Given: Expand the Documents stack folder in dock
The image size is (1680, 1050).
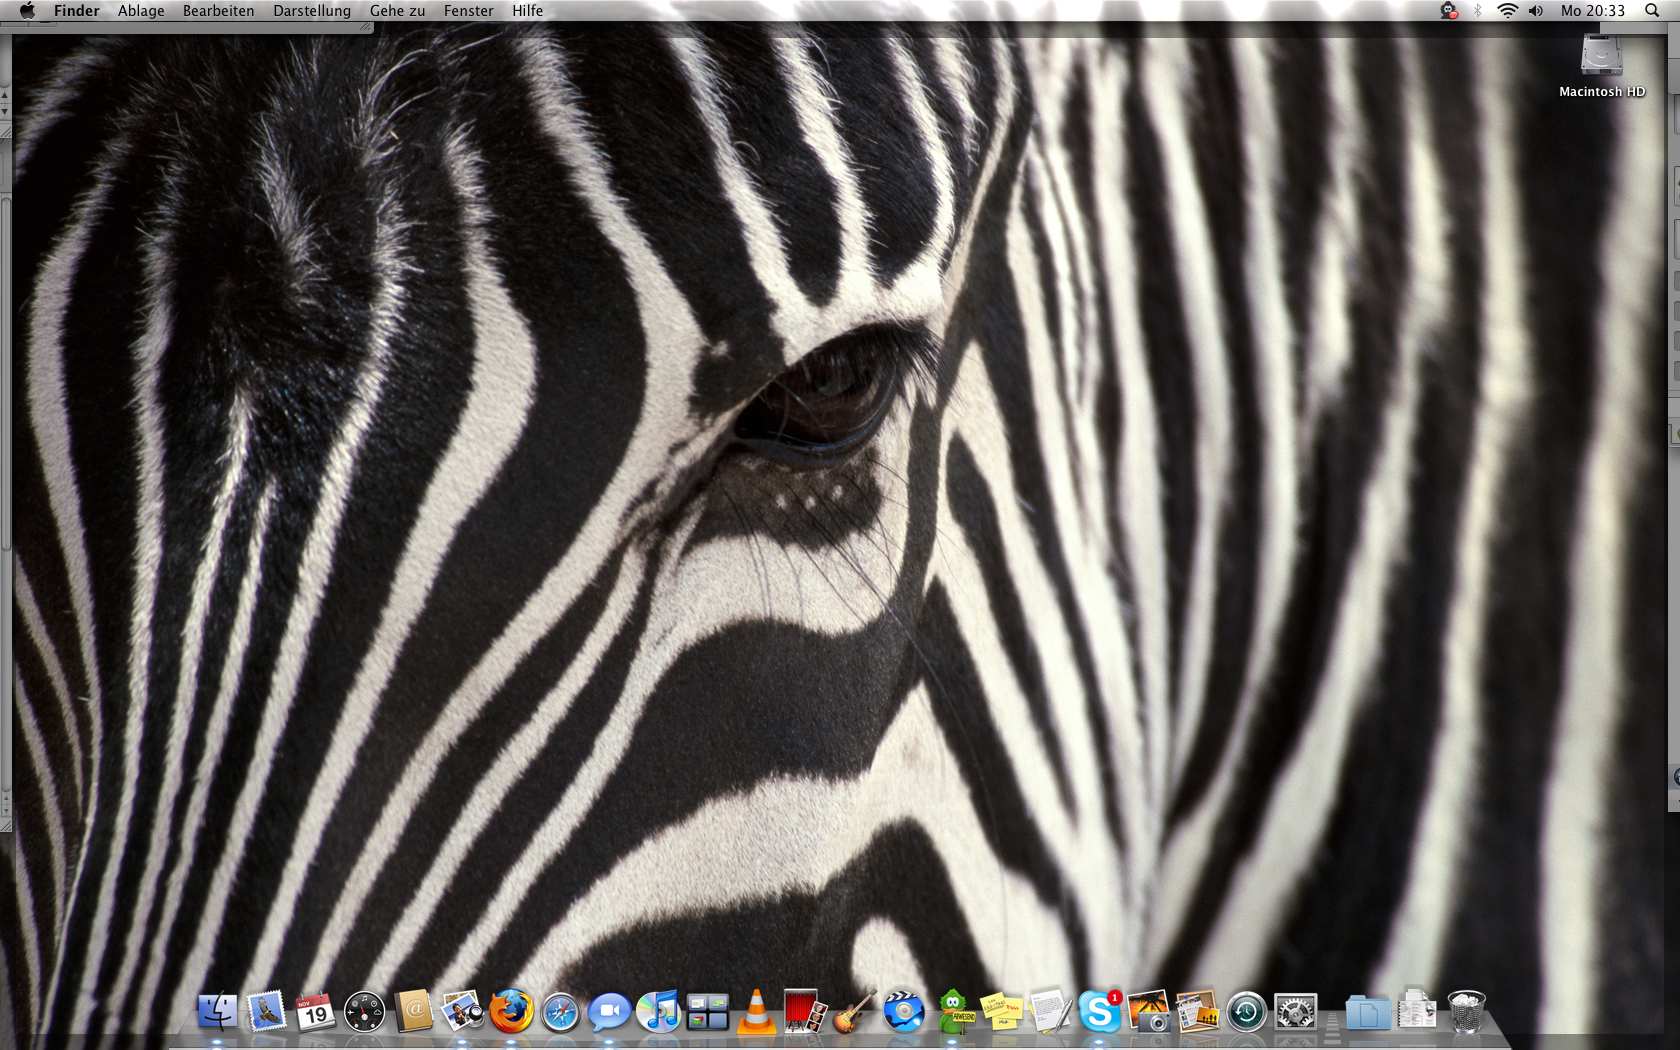Looking at the screenshot, I should pos(1417,1012).
